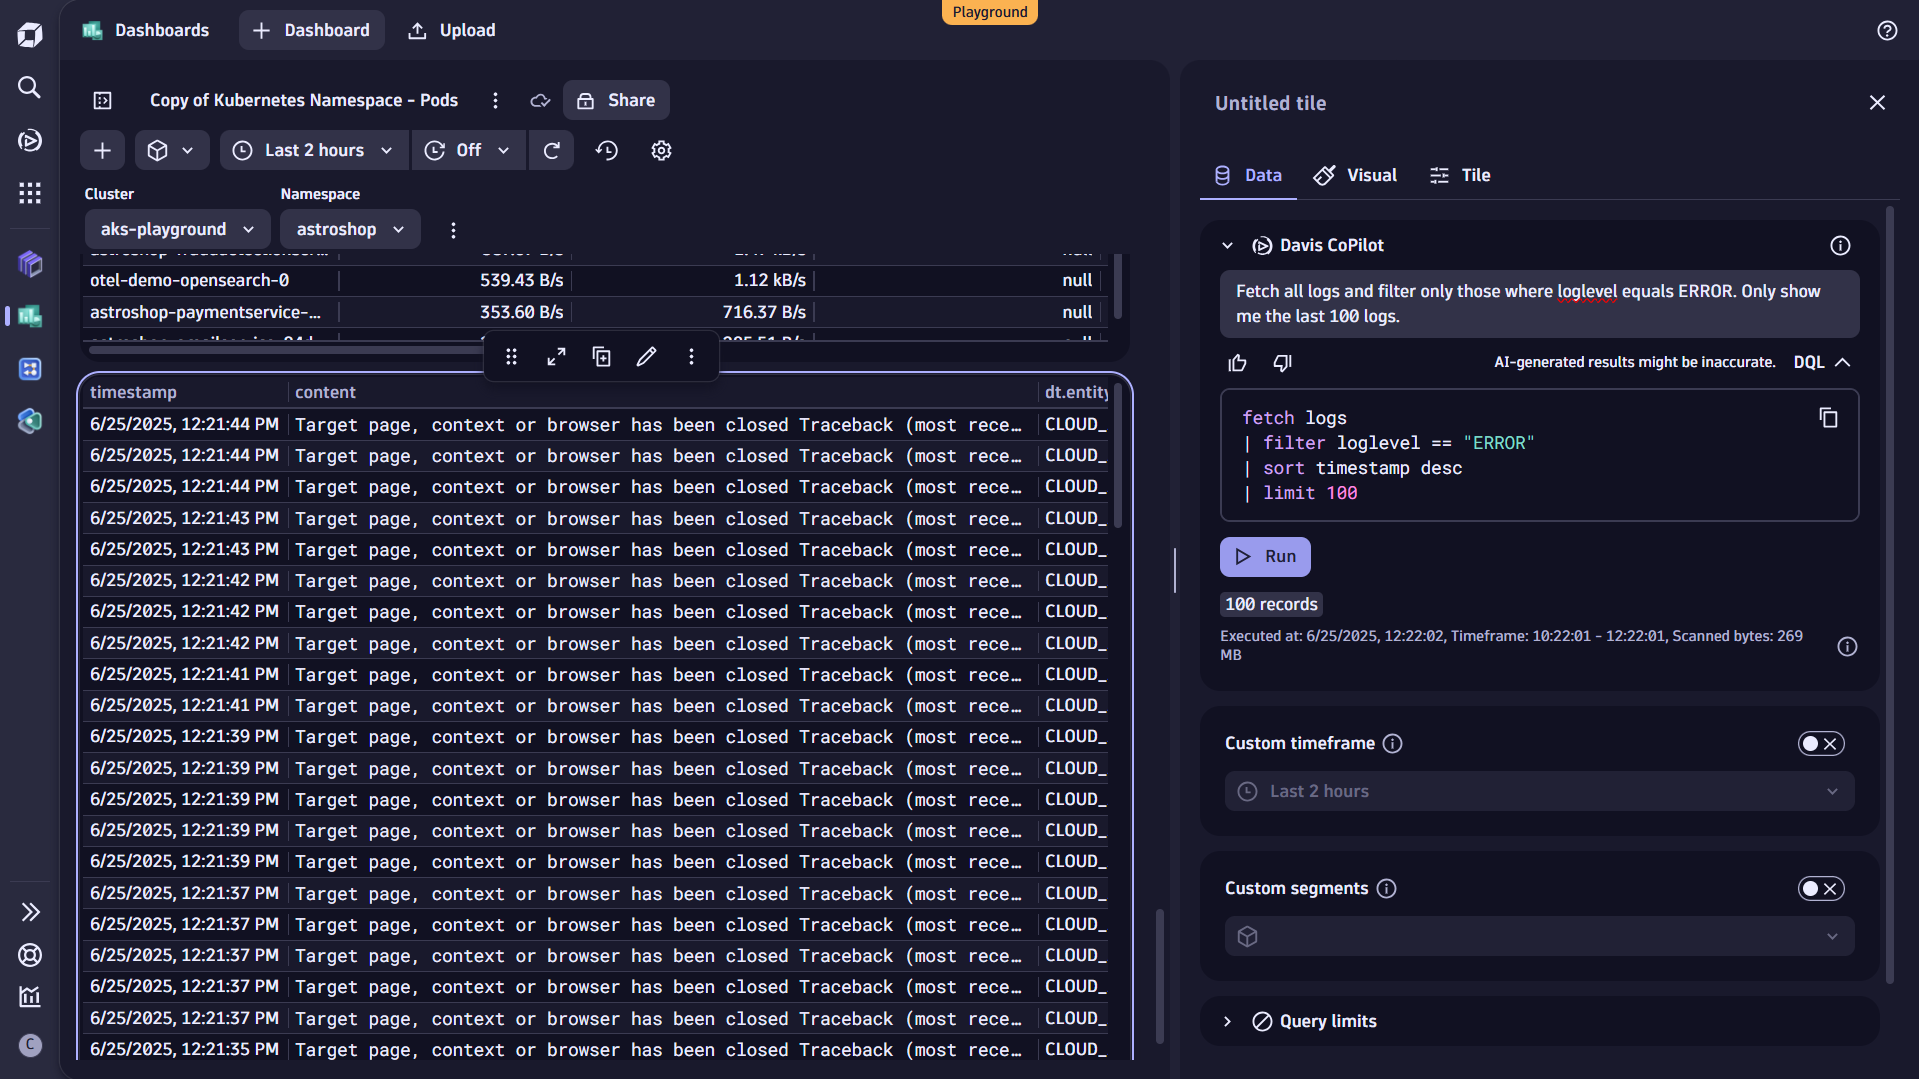Share the dashboard using the Share button

pos(616,100)
